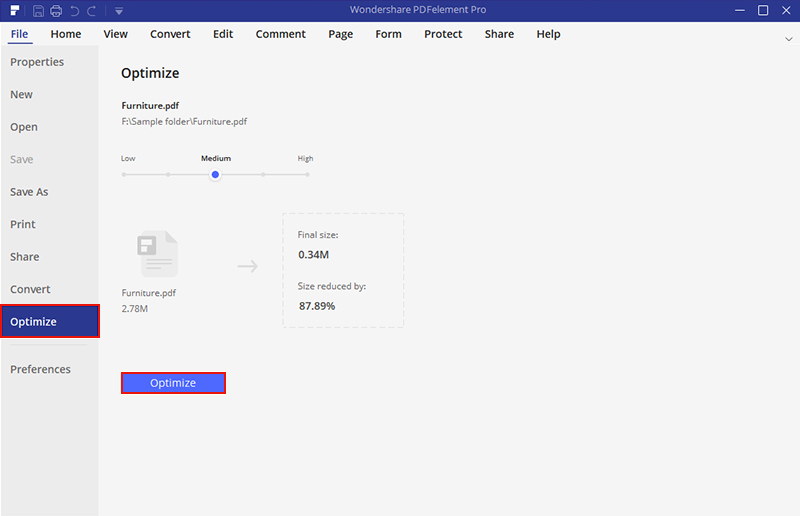Image resolution: width=800 pixels, height=516 pixels.
Task: Click the PDFelement logo icon
Action: (15, 11)
